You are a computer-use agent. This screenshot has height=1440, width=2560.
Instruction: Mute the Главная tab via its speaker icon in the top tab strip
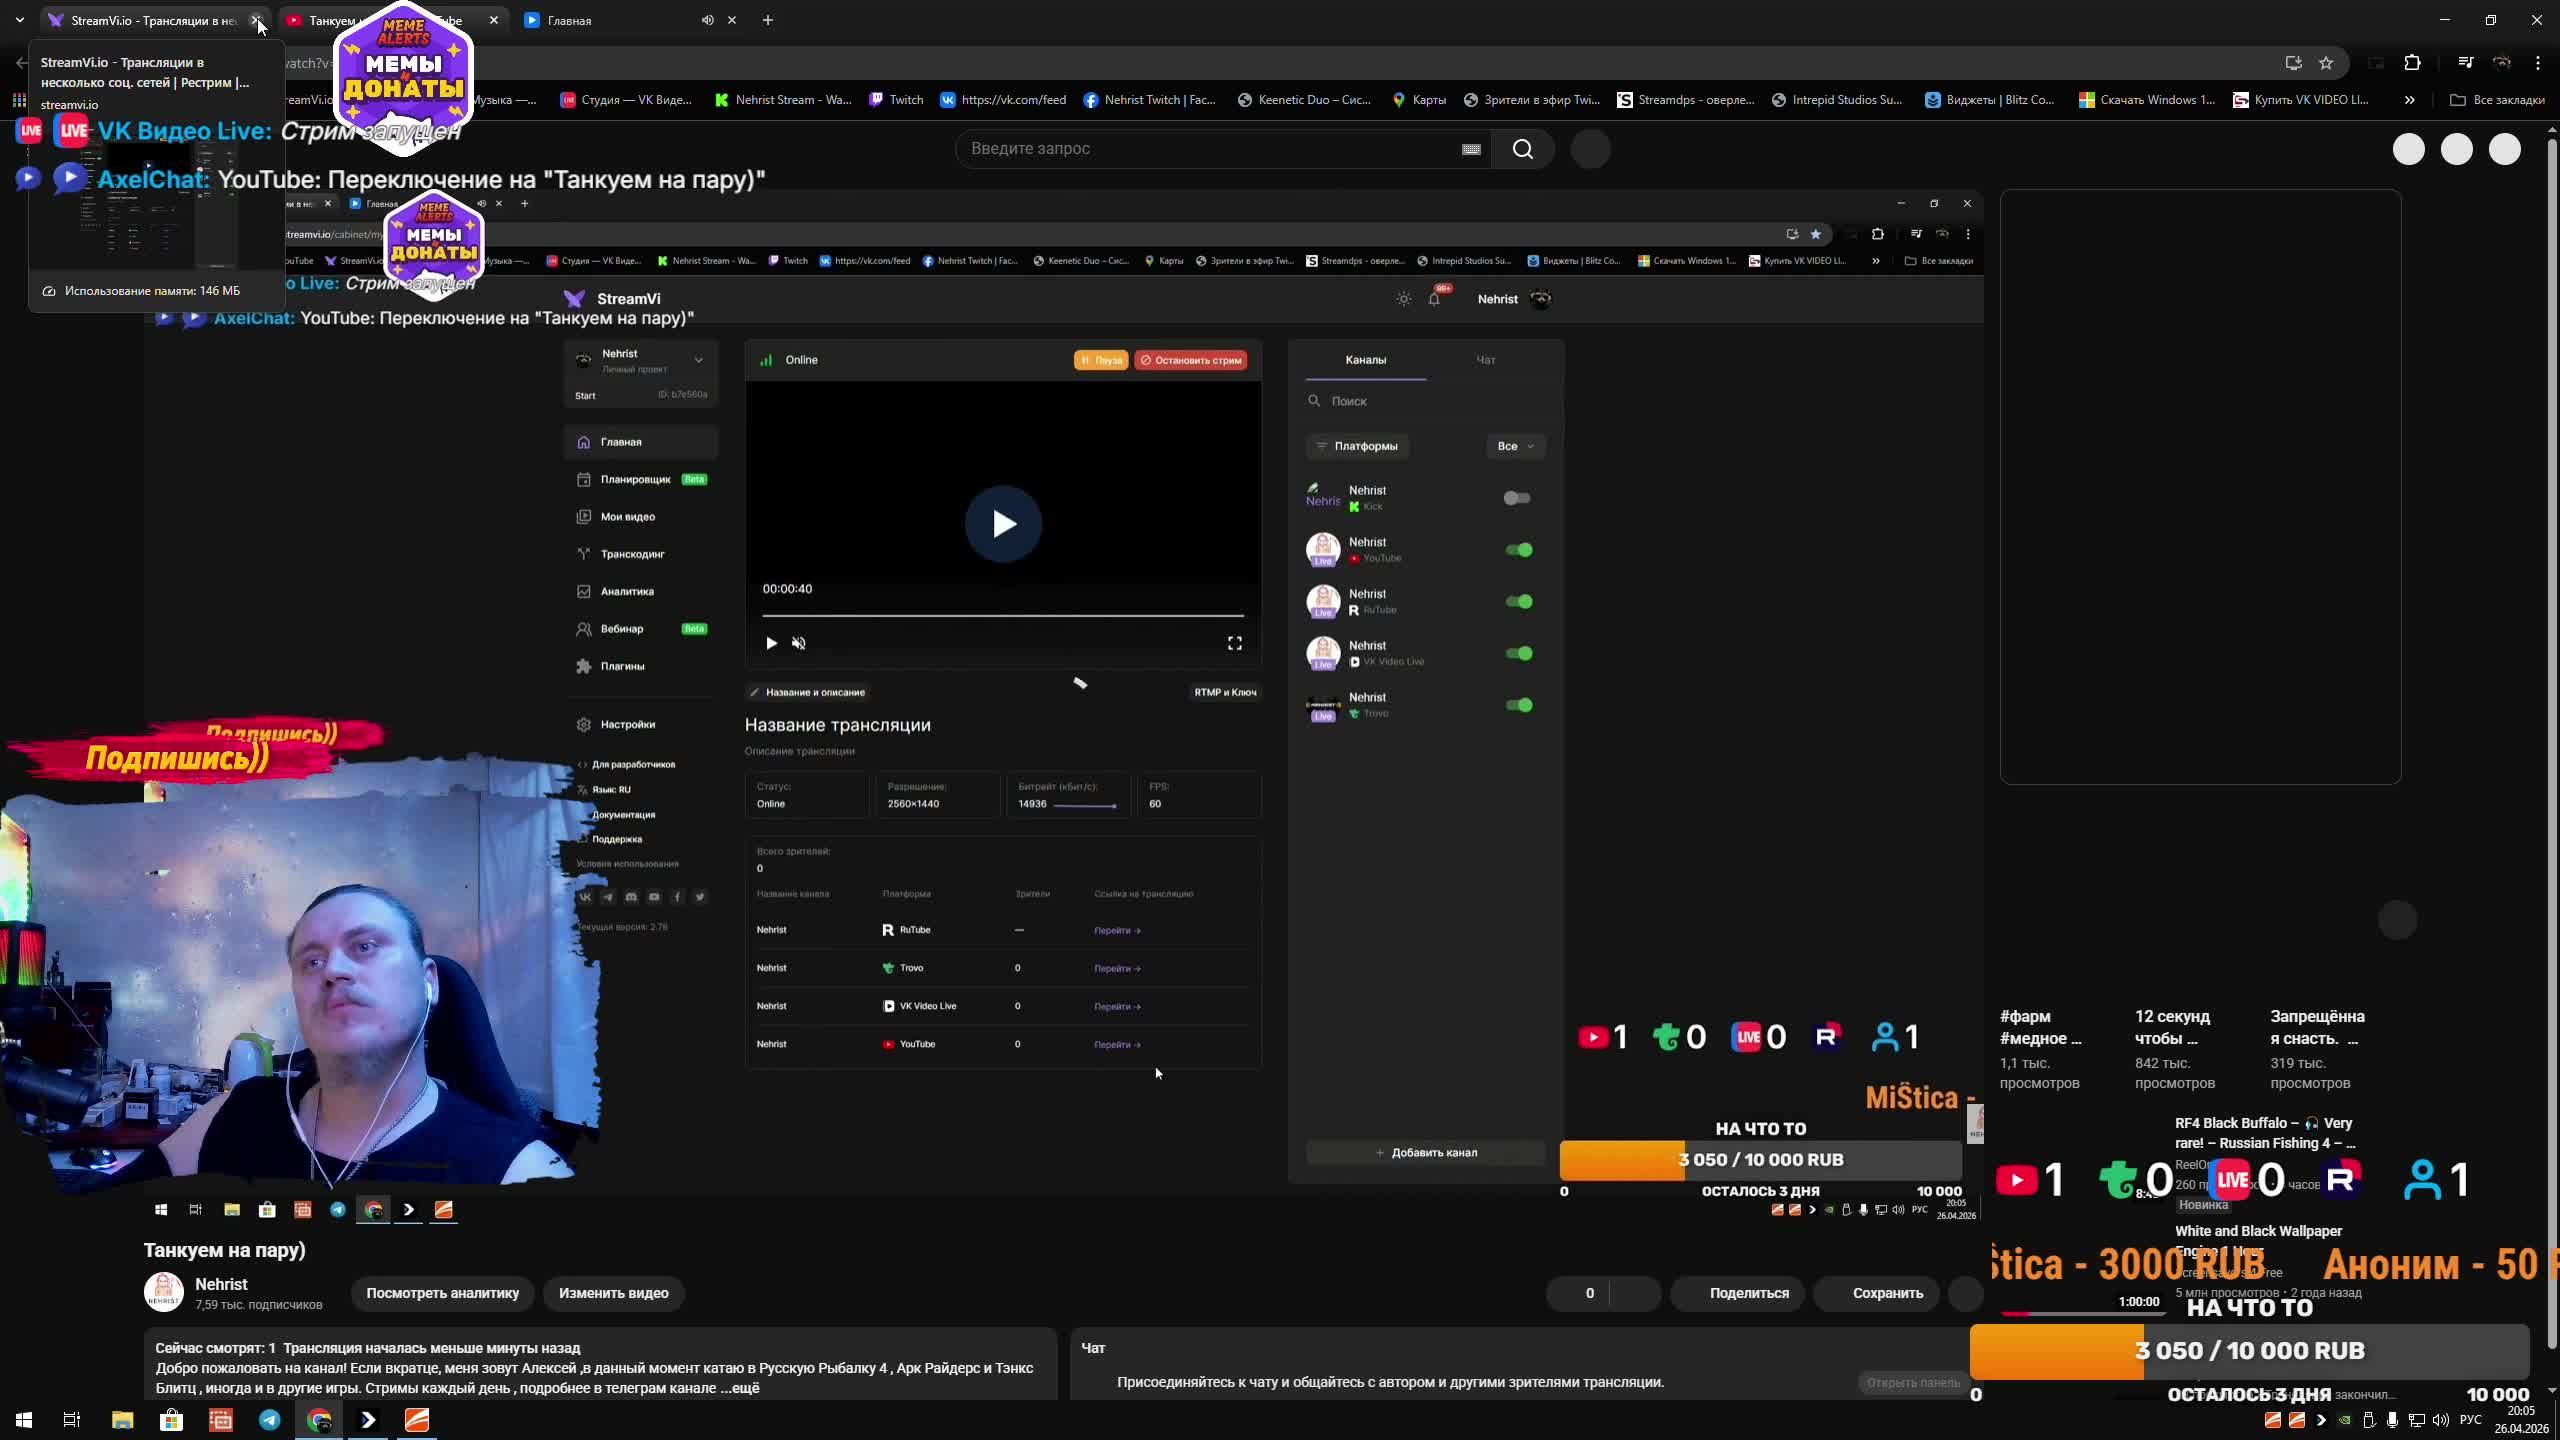coord(708,20)
